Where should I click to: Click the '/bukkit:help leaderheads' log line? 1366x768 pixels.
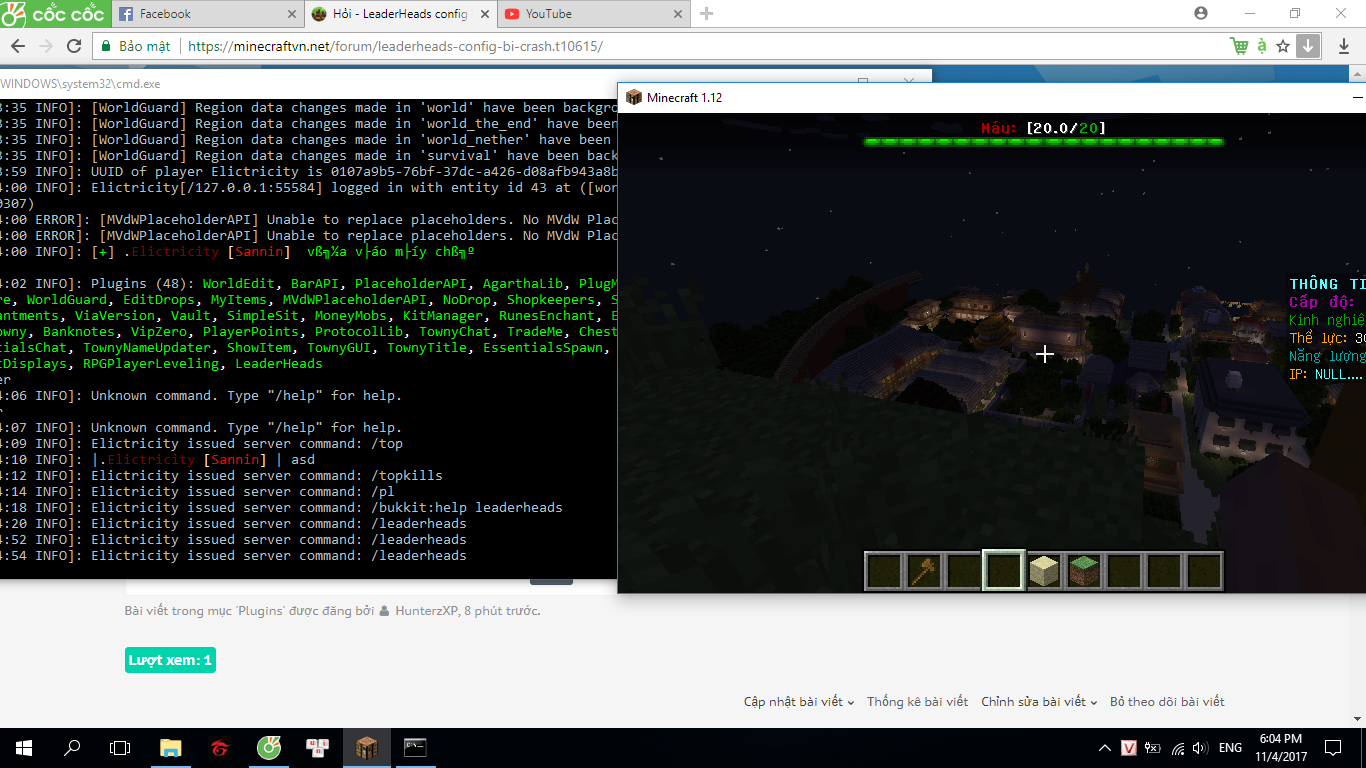click(x=281, y=508)
